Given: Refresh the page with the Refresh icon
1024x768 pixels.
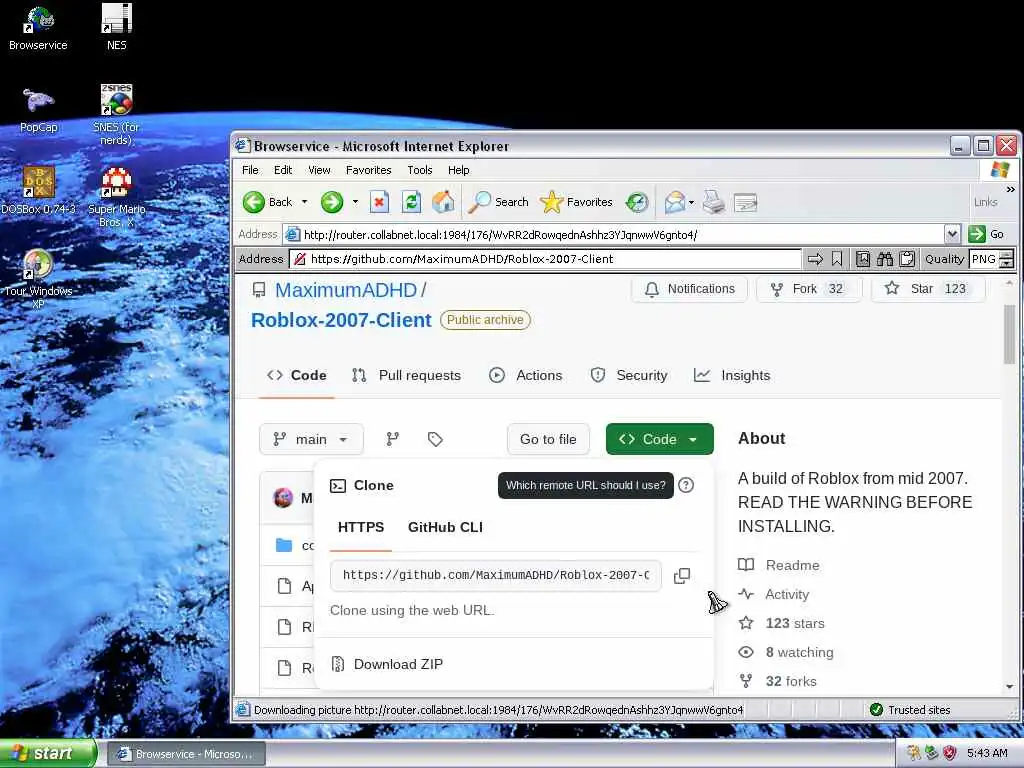Looking at the screenshot, I should click(411, 202).
